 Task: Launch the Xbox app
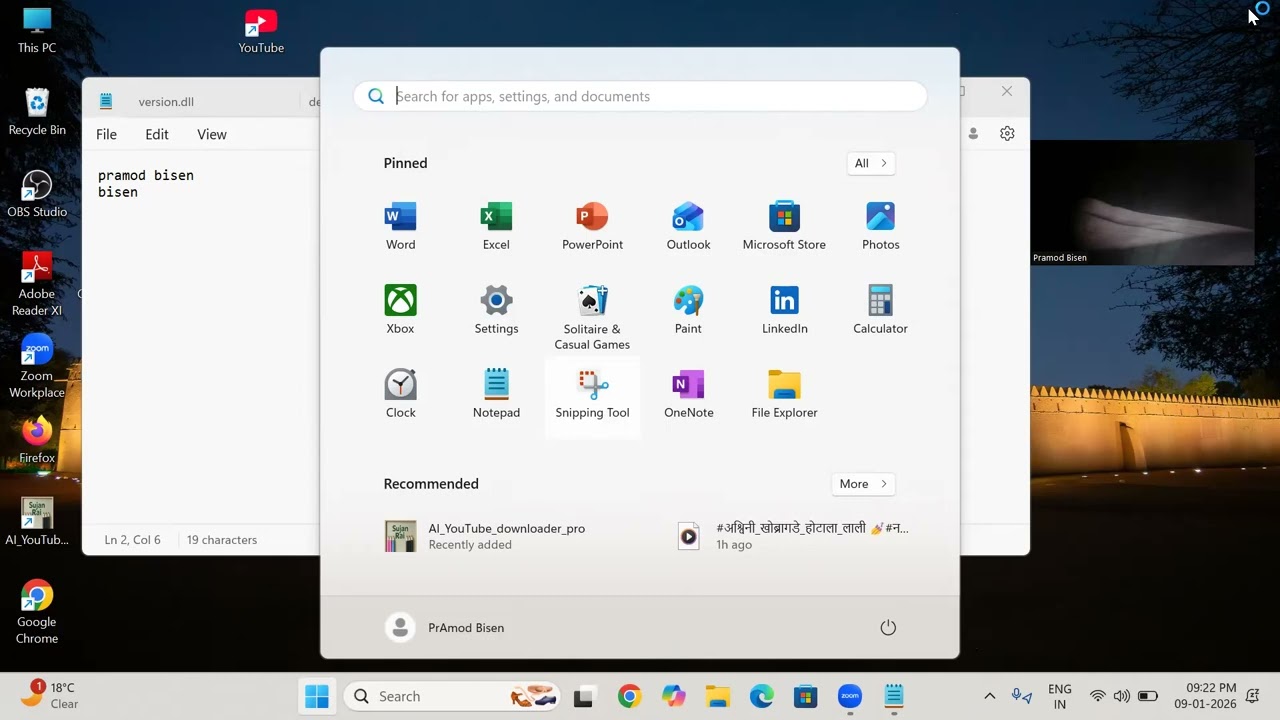point(400,311)
